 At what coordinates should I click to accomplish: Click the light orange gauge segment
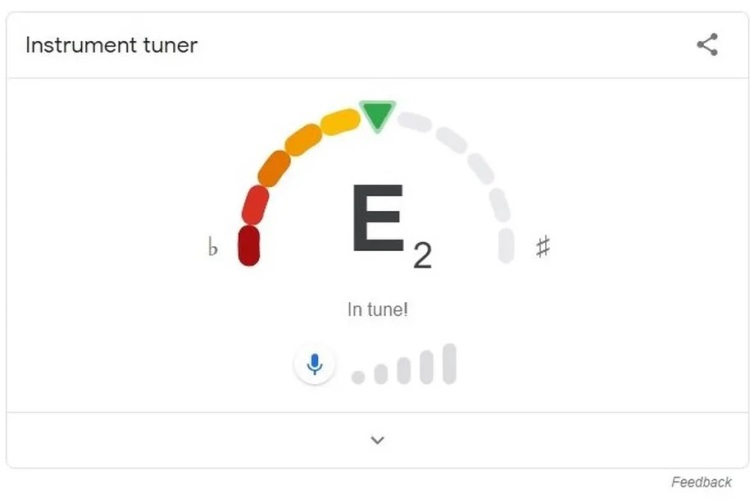click(302, 140)
